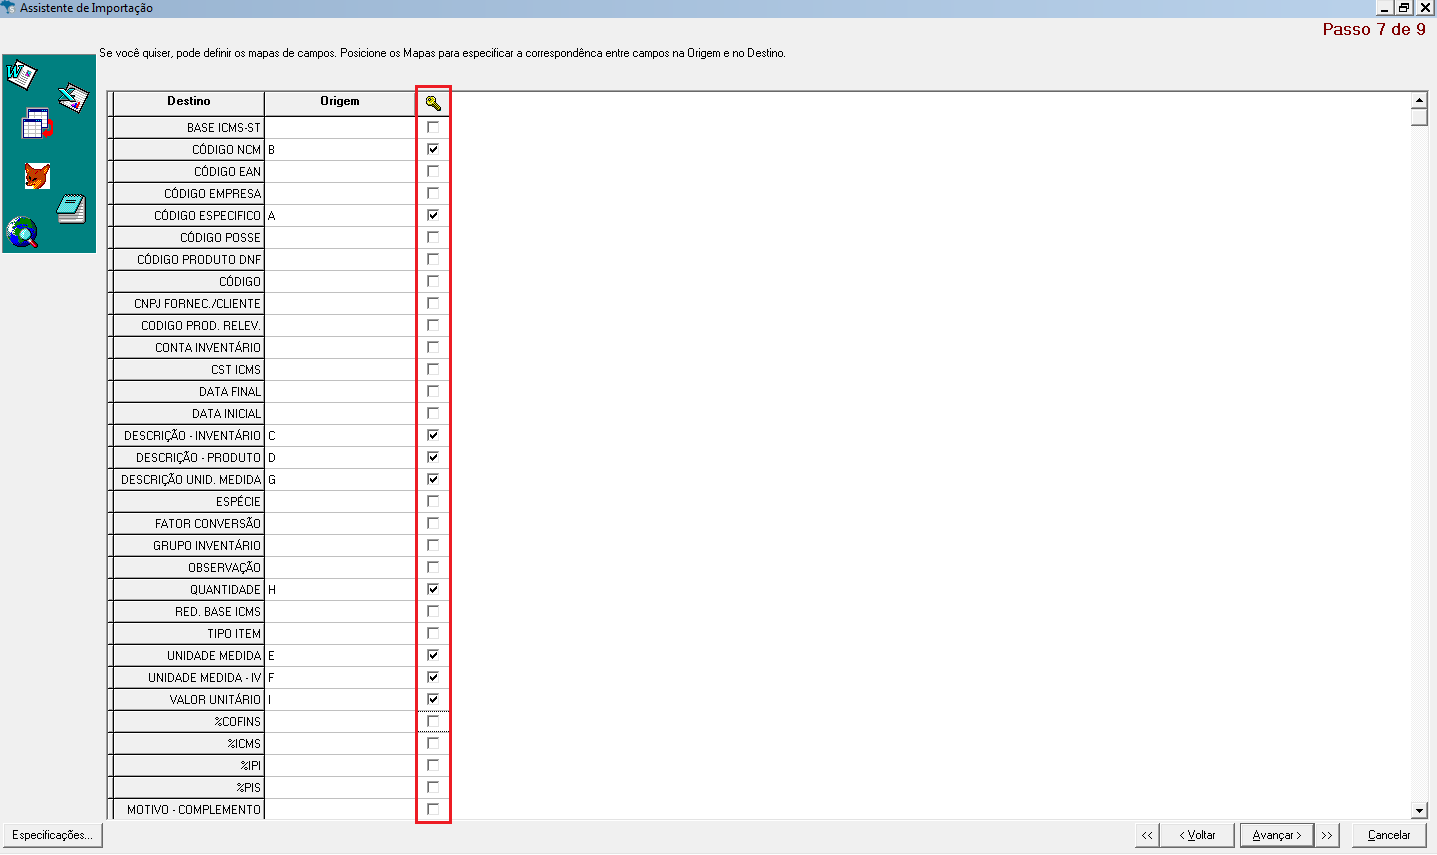Click the Word document icon in side panel

[21, 74]
